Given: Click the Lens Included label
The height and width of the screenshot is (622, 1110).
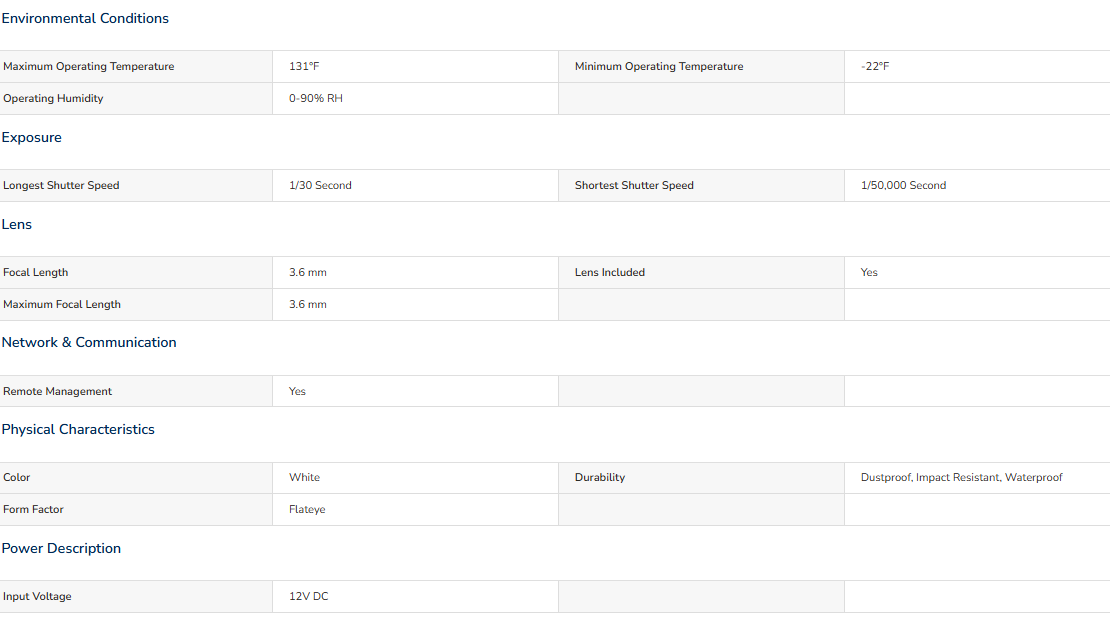Looking at the screenshot, I should pyautogui.click(x=610, y=272).
